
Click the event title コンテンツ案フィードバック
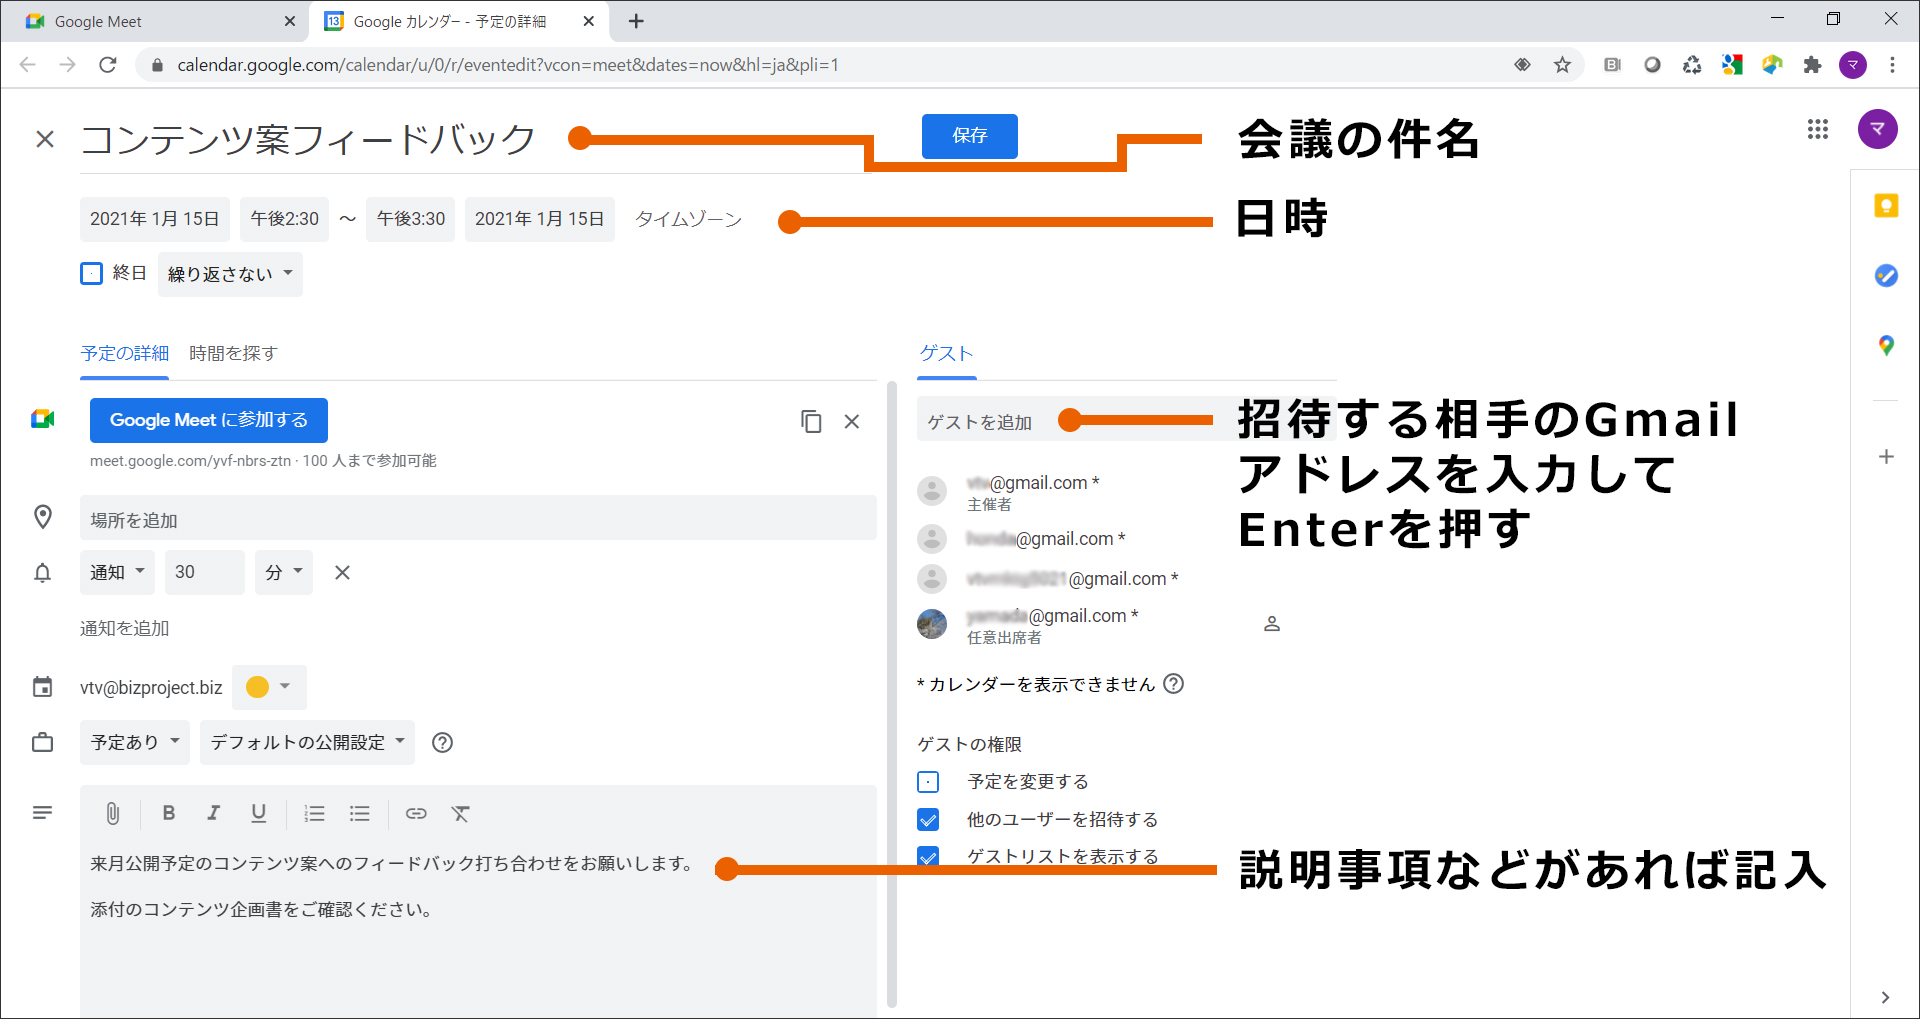click(x=309, y=140)
